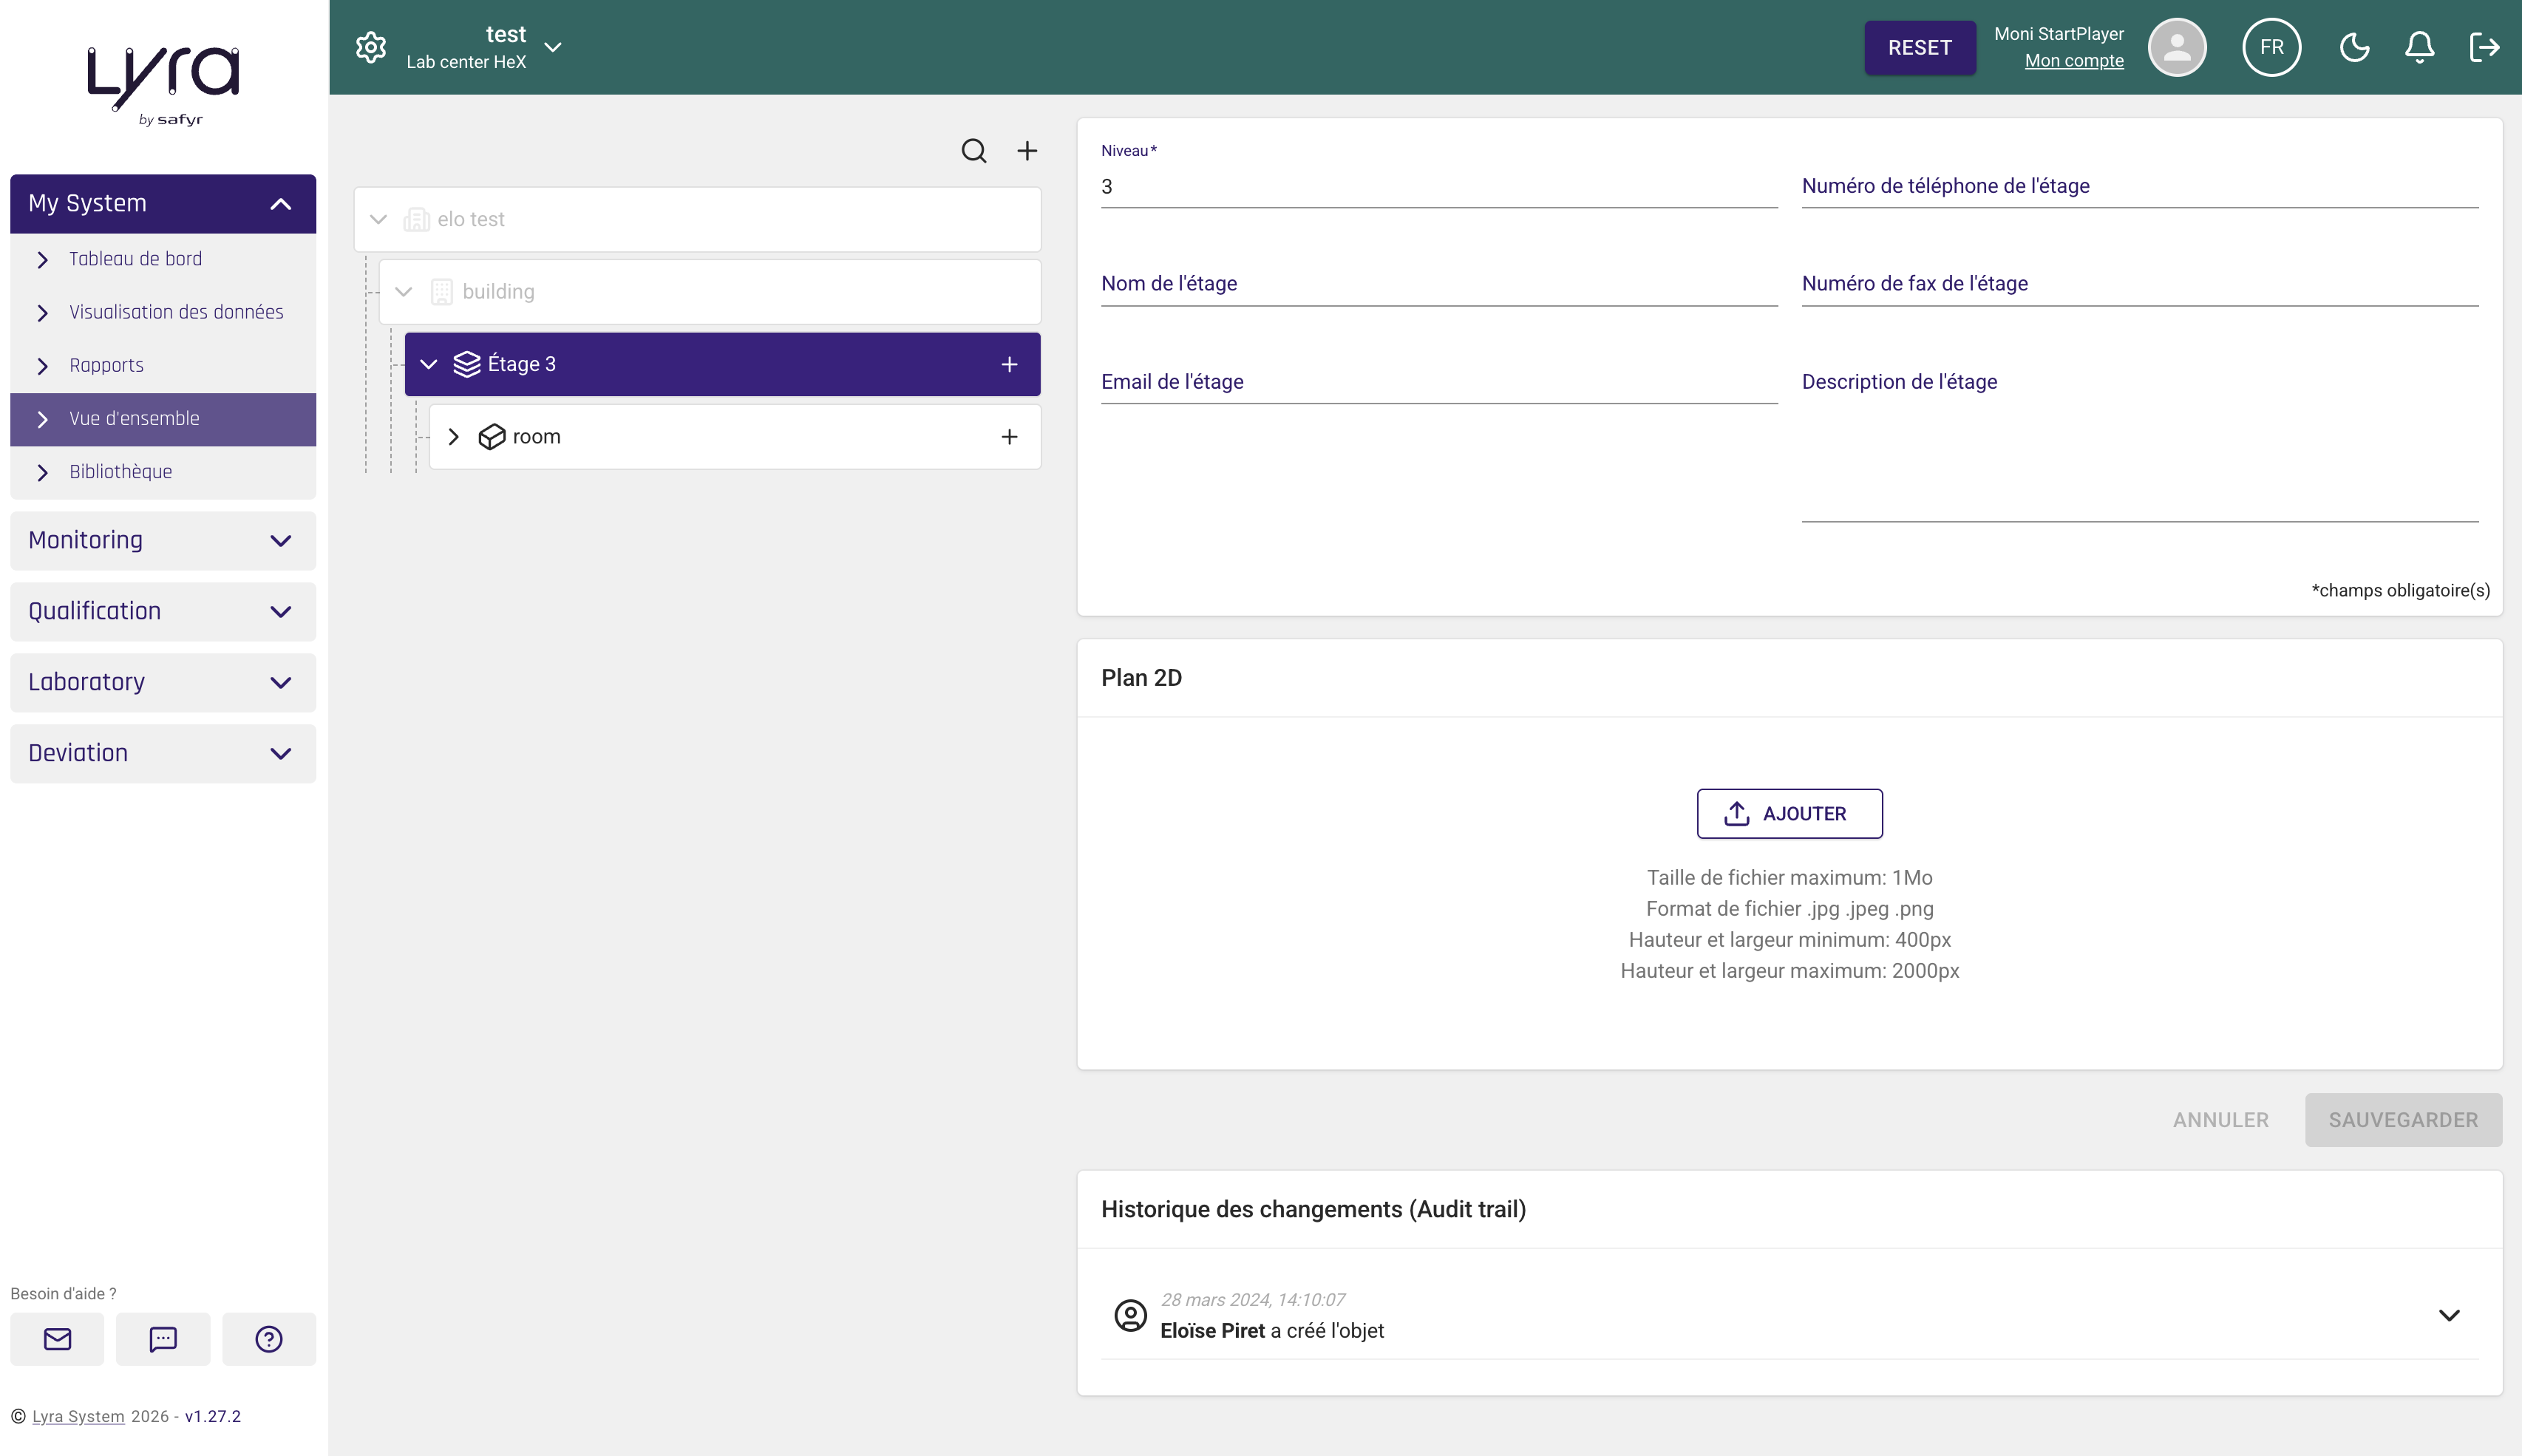
Task: Click the layers icon of Étage 3
Action: [466, 364]
